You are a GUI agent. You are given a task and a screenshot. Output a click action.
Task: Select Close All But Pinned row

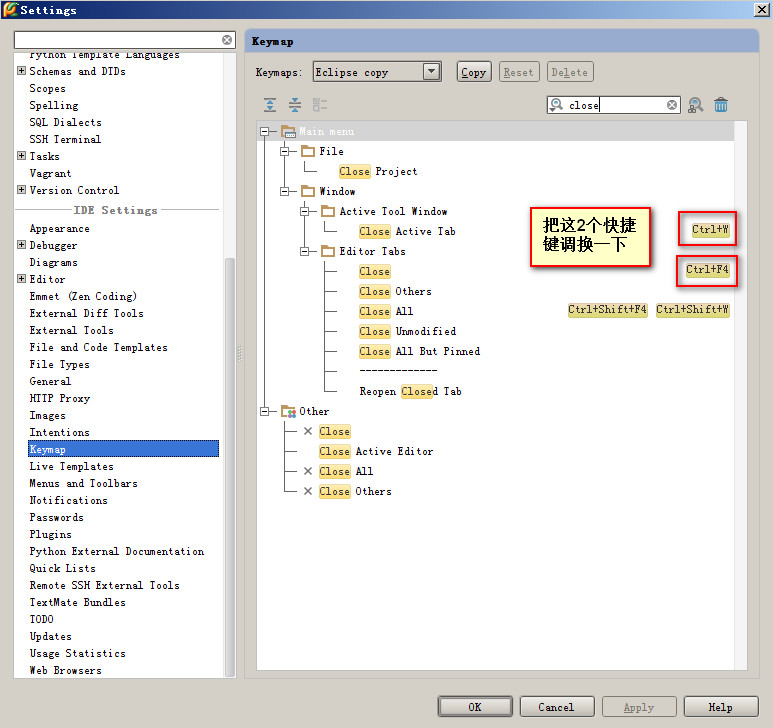[x=420, y=351]
